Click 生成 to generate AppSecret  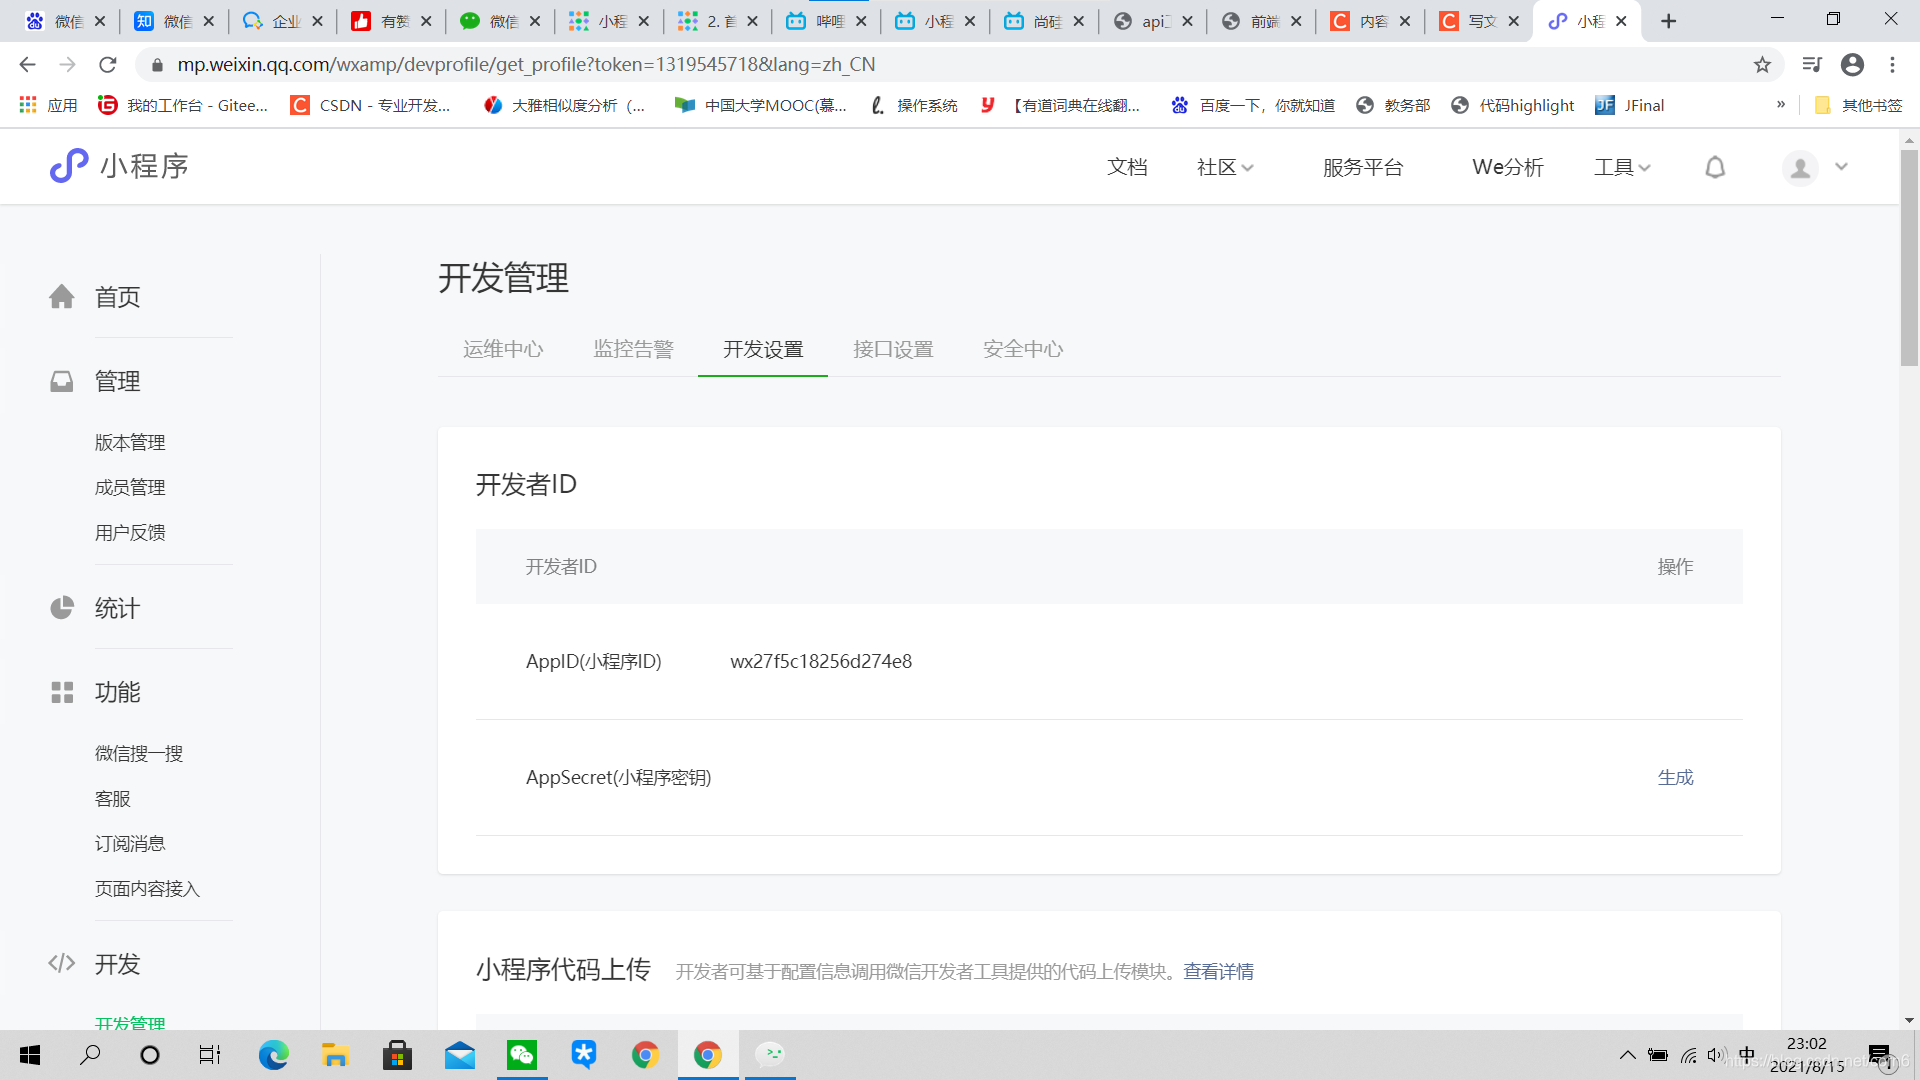[1675, 777]
